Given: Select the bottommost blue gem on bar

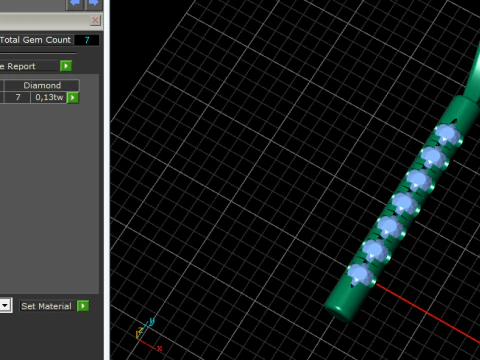Looking at the screenshot, I should pos(360,275).
